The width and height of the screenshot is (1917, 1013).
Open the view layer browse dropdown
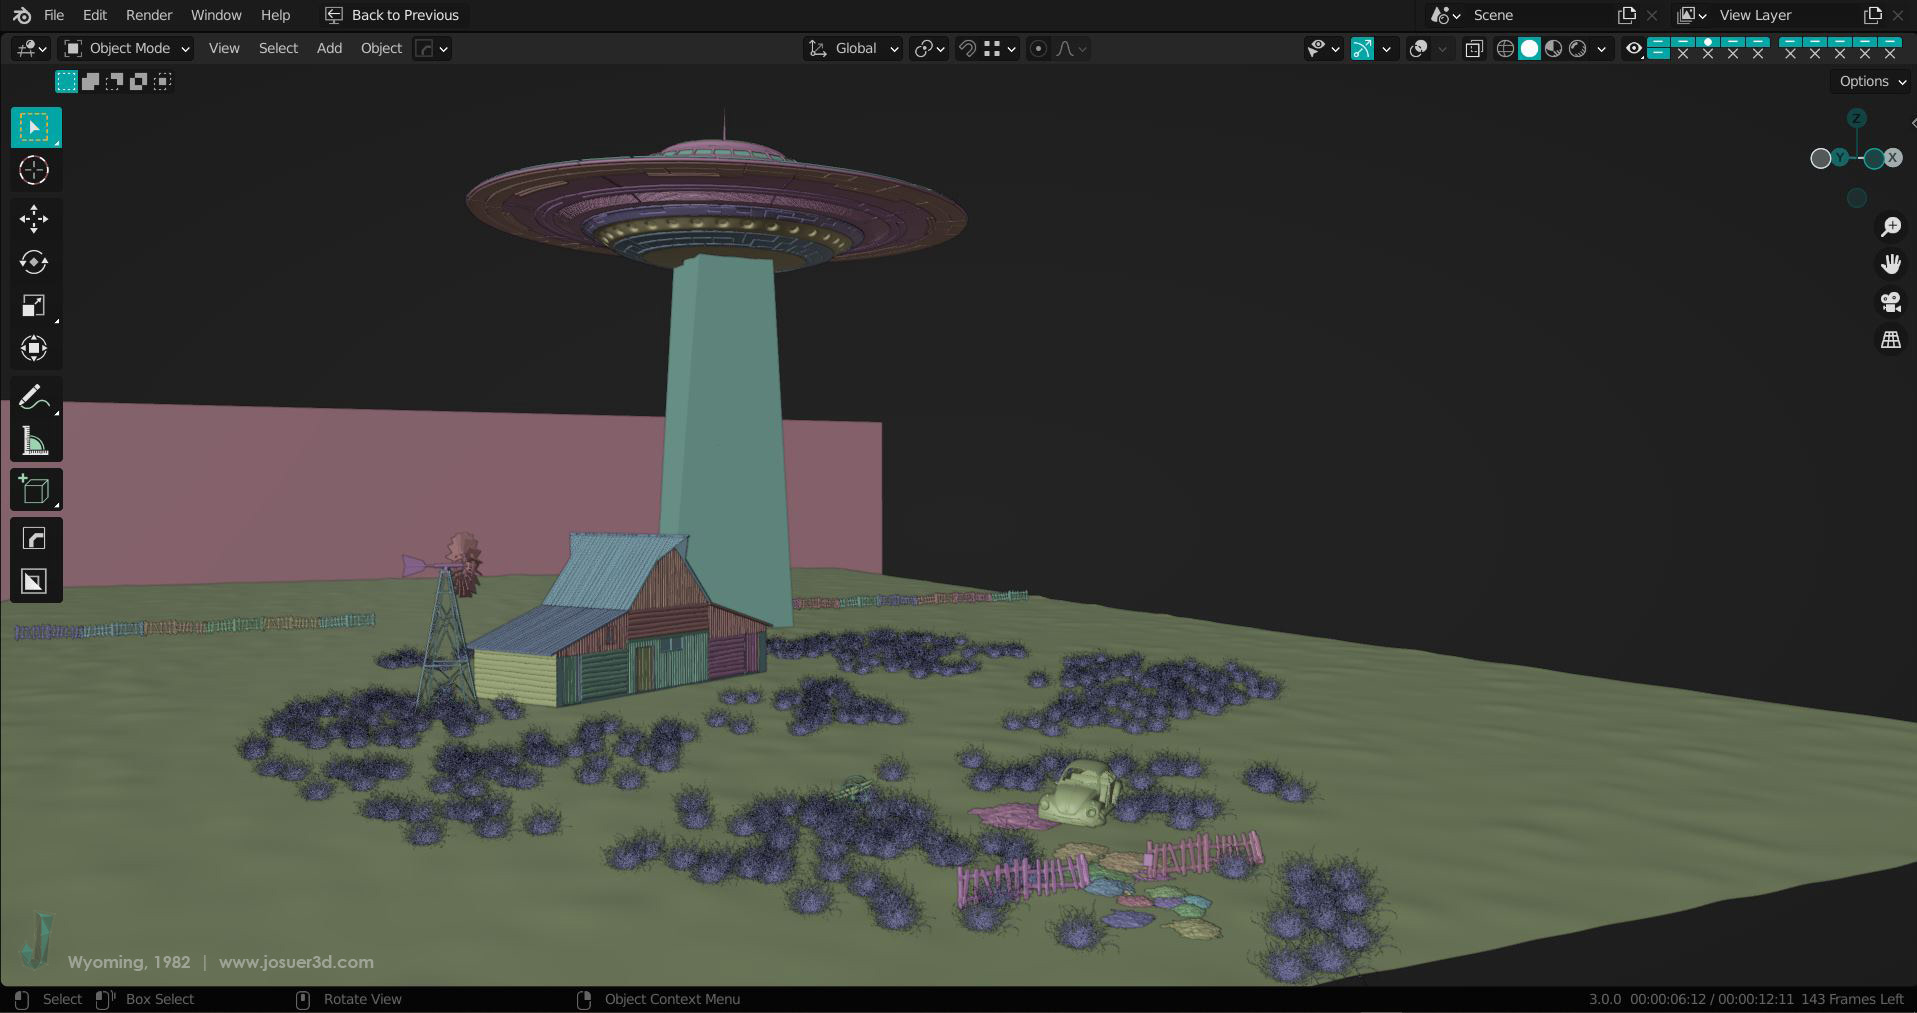[1692, 15]
